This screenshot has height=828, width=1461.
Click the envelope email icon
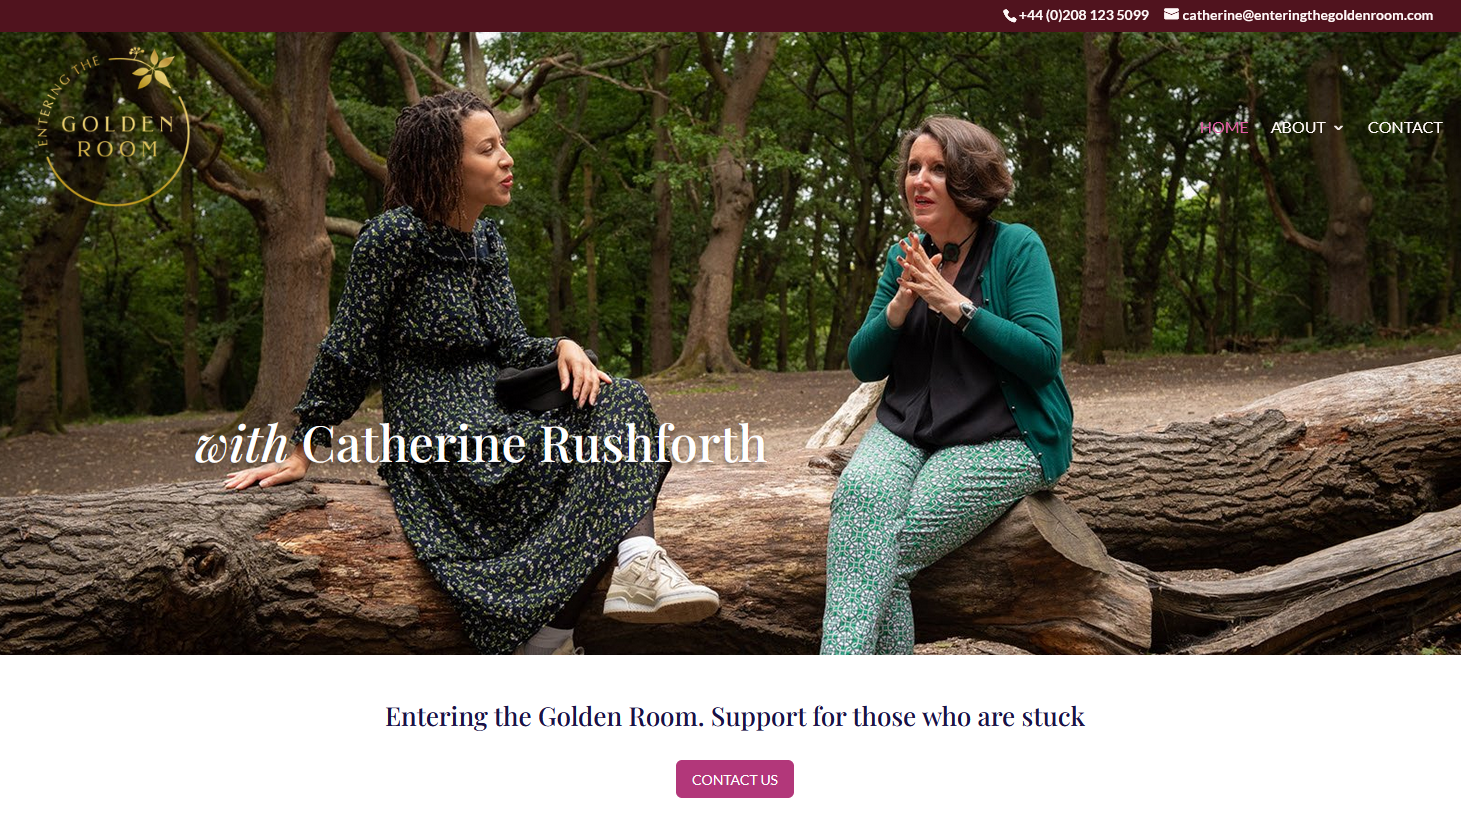(x=1171, y=14)
